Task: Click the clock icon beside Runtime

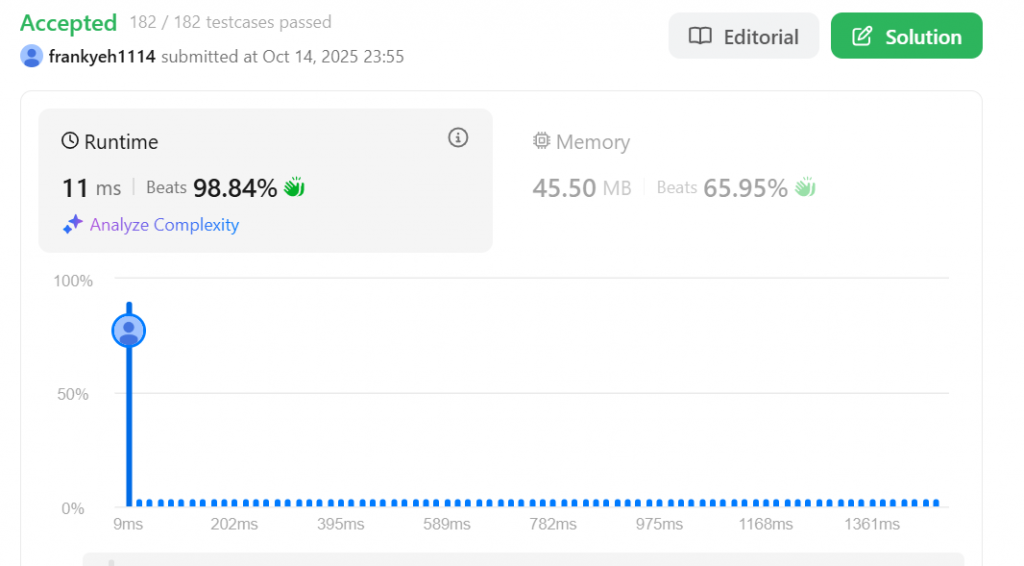Action: [70, 142]
